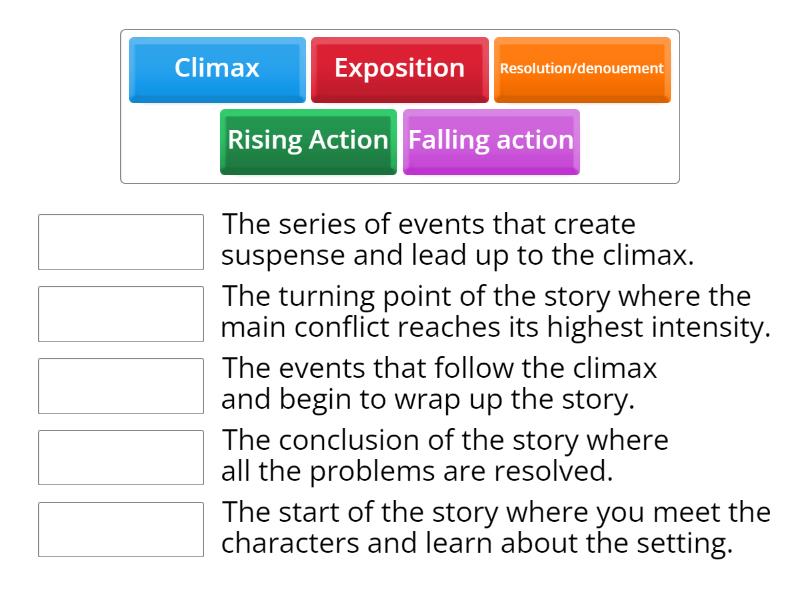
Task: Click the second empty answer box
Action: (x=120, y=312)
